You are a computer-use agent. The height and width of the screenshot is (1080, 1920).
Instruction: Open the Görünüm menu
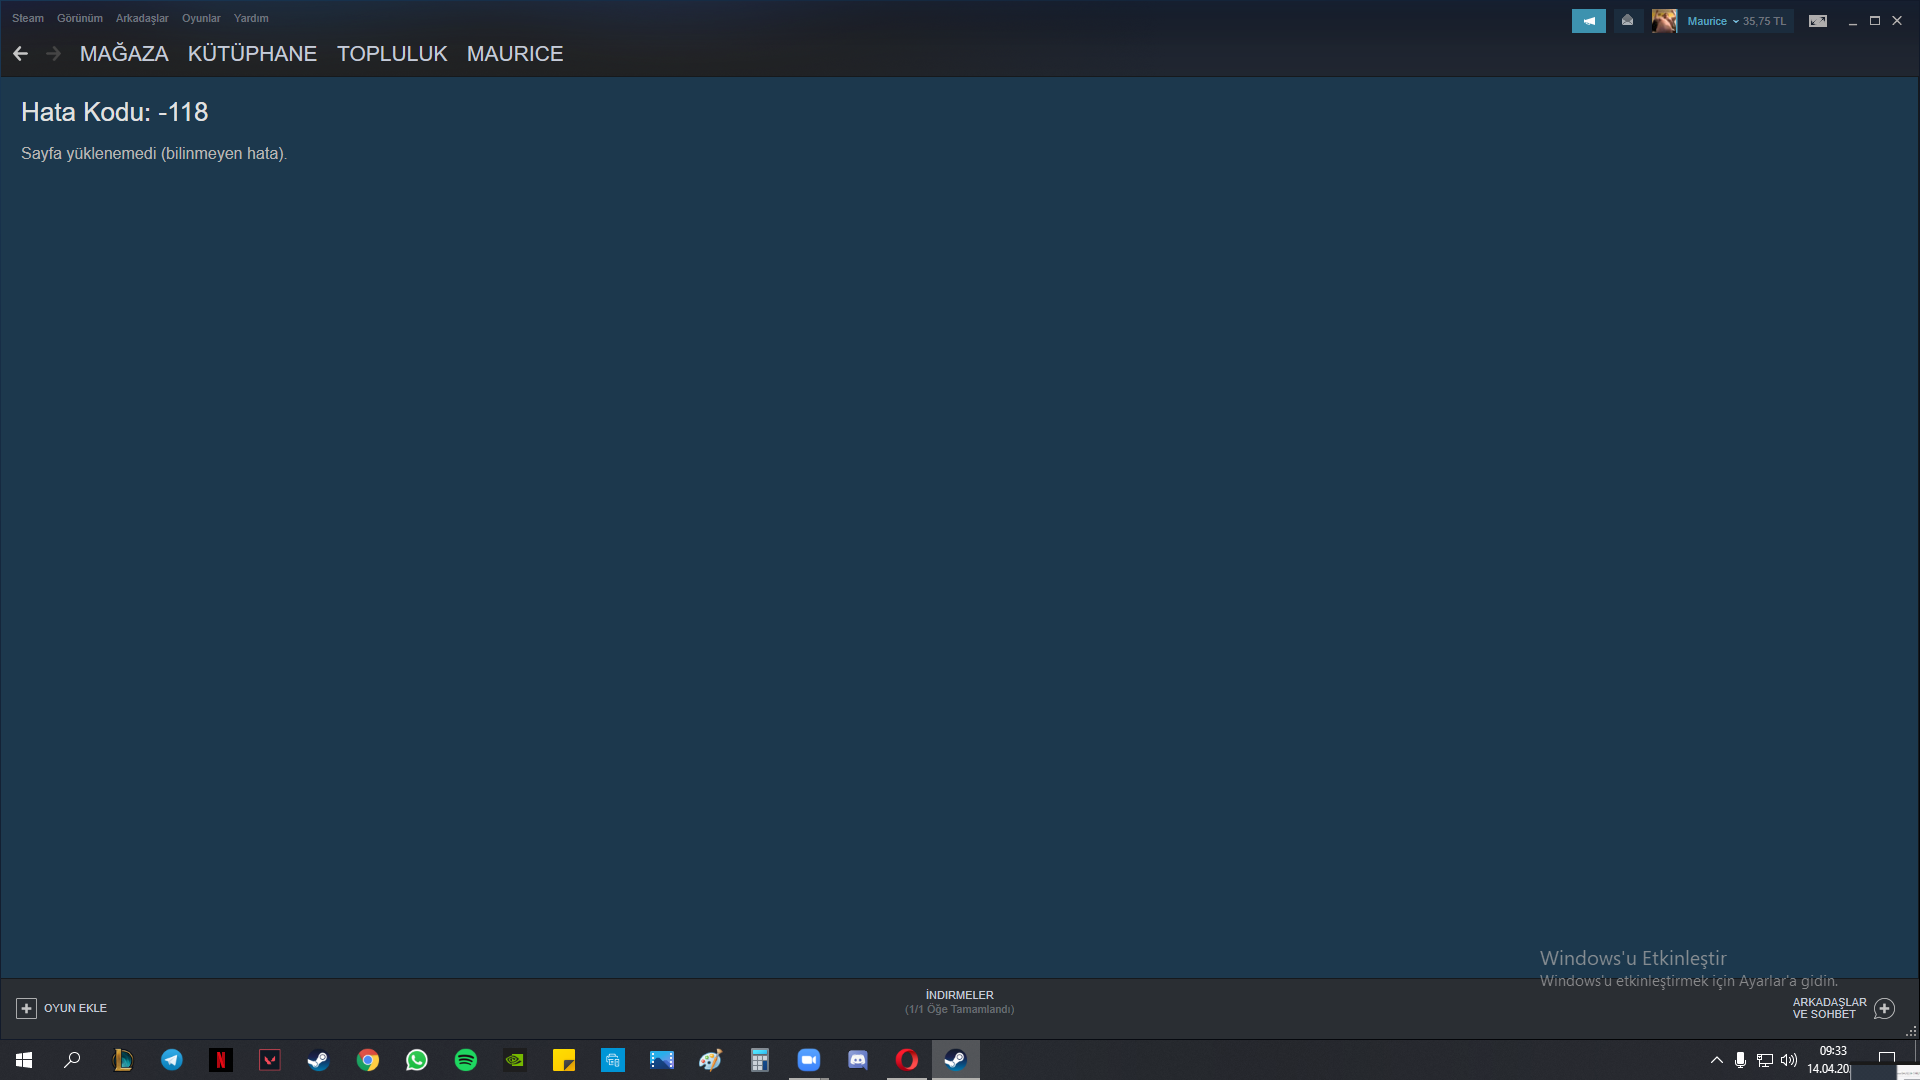pyautogui.click(x=80, y=18)
